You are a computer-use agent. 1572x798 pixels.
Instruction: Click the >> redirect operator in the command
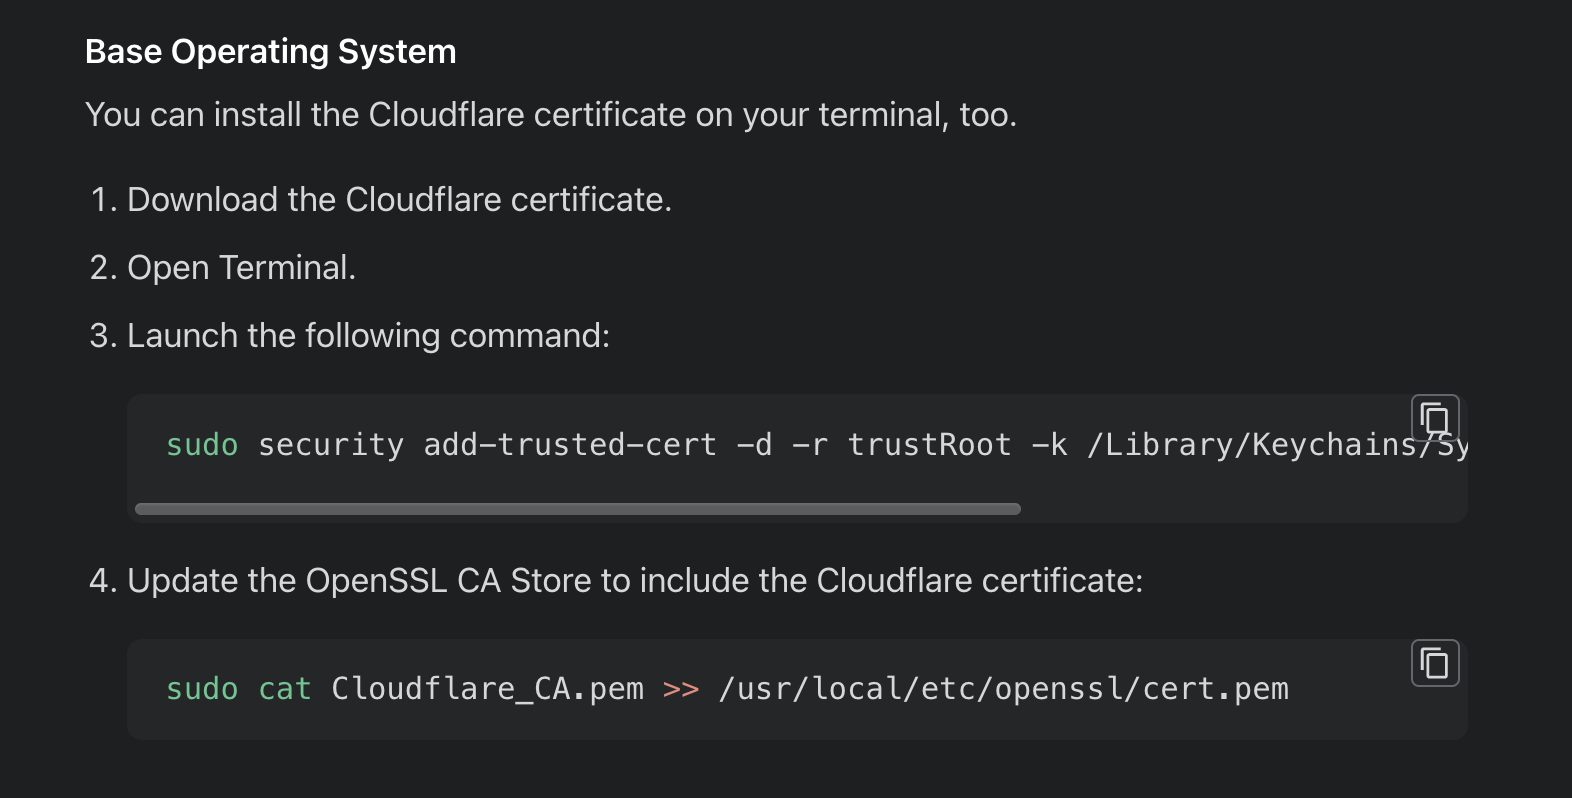click(x=679, y=688)
